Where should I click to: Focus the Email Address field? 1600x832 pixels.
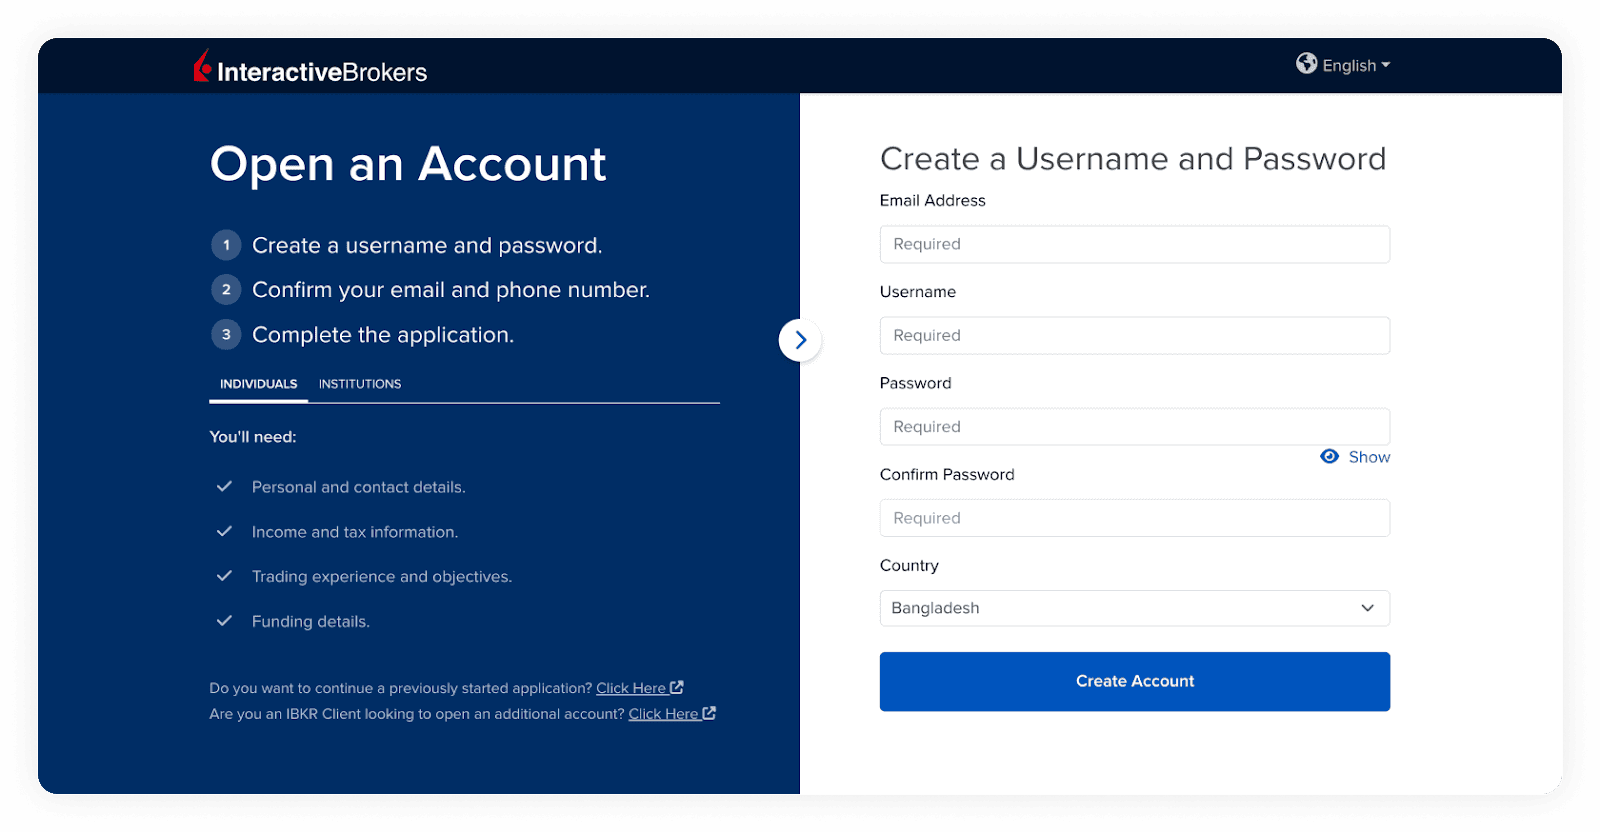1135,244
